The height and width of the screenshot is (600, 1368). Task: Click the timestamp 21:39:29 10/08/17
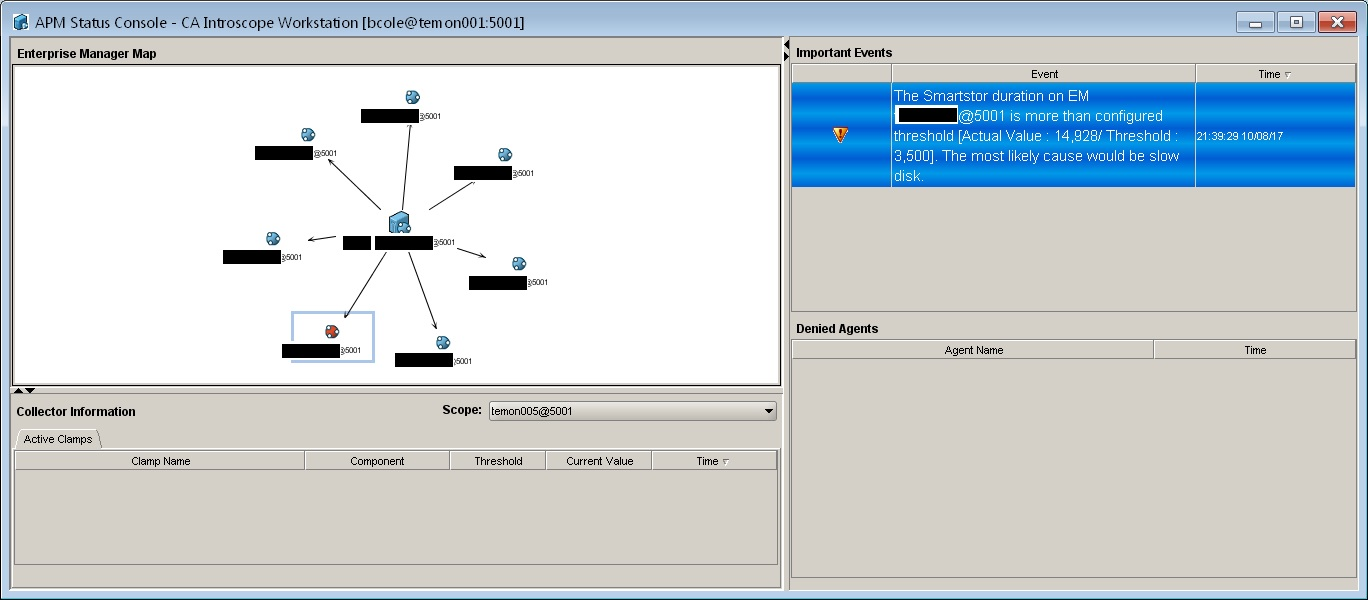pos(1240,136)
